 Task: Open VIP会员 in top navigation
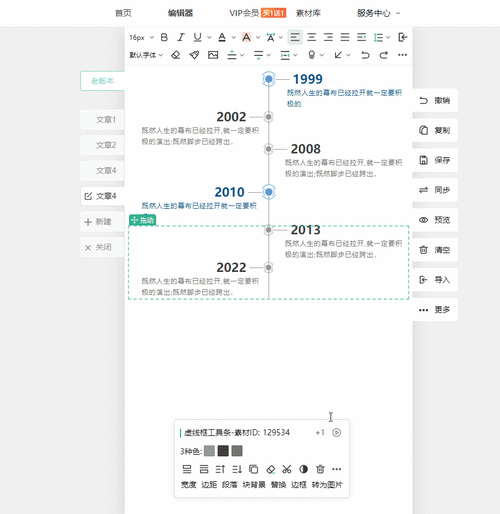pos(244,13)
